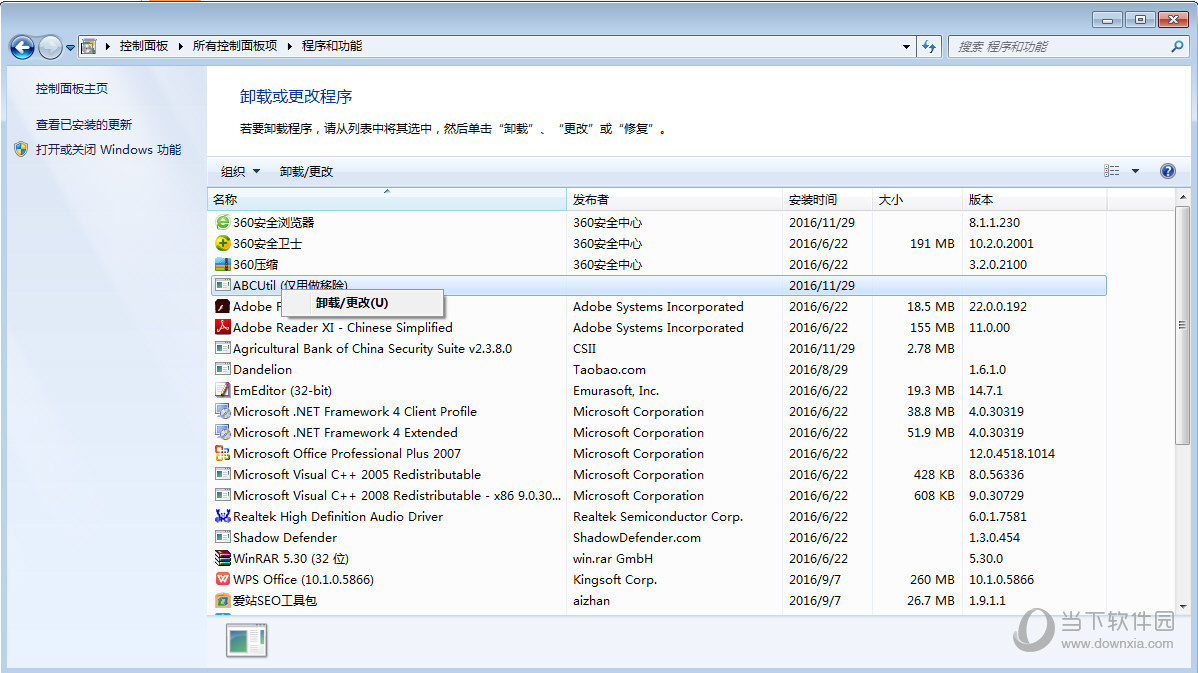This screenshot has height=673, width=1198.
Task: Expand the view options dropdown arrow
Action: click(x=1135, y=171)
